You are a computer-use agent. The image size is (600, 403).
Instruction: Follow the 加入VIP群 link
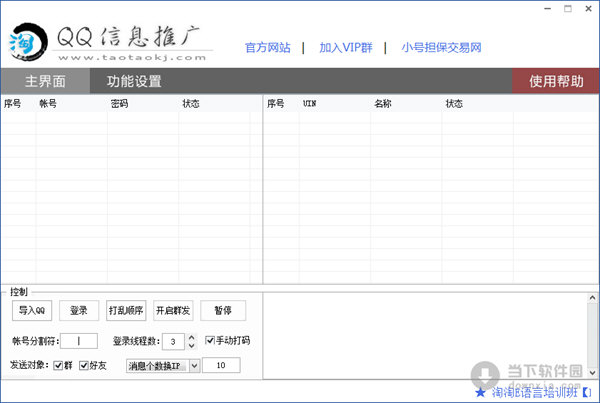[x=346, y=48]
